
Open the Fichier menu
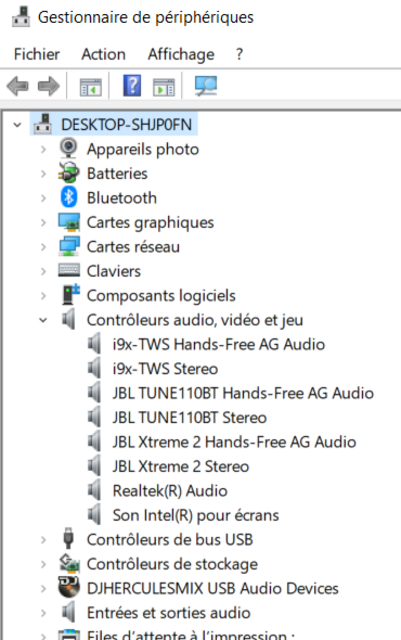[x=37, y=54]
